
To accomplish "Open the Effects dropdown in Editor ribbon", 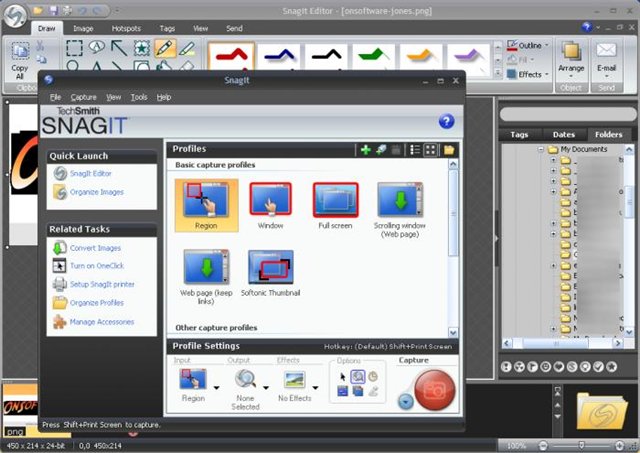I will point(528,74).
